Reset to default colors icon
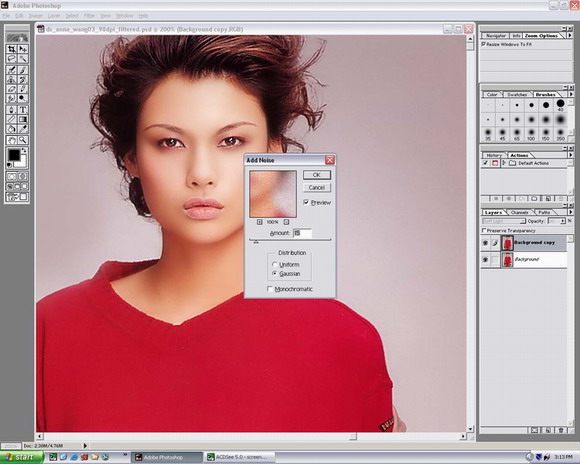The height and width of the screenshot is (464, 580). [10, 165]
